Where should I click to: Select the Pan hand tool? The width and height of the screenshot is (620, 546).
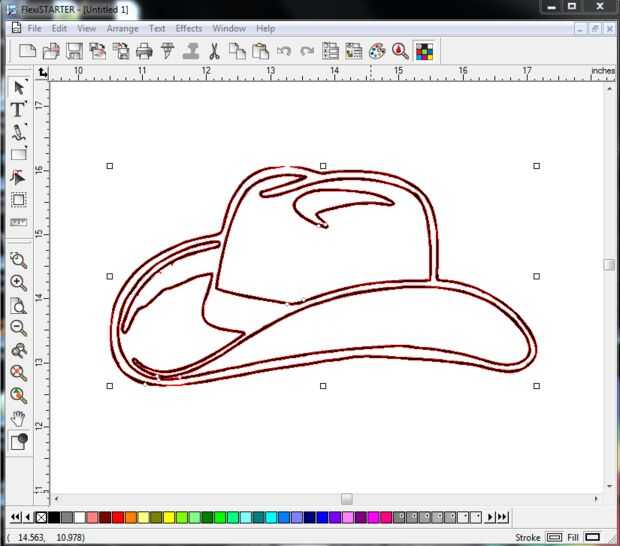(18, 419)
